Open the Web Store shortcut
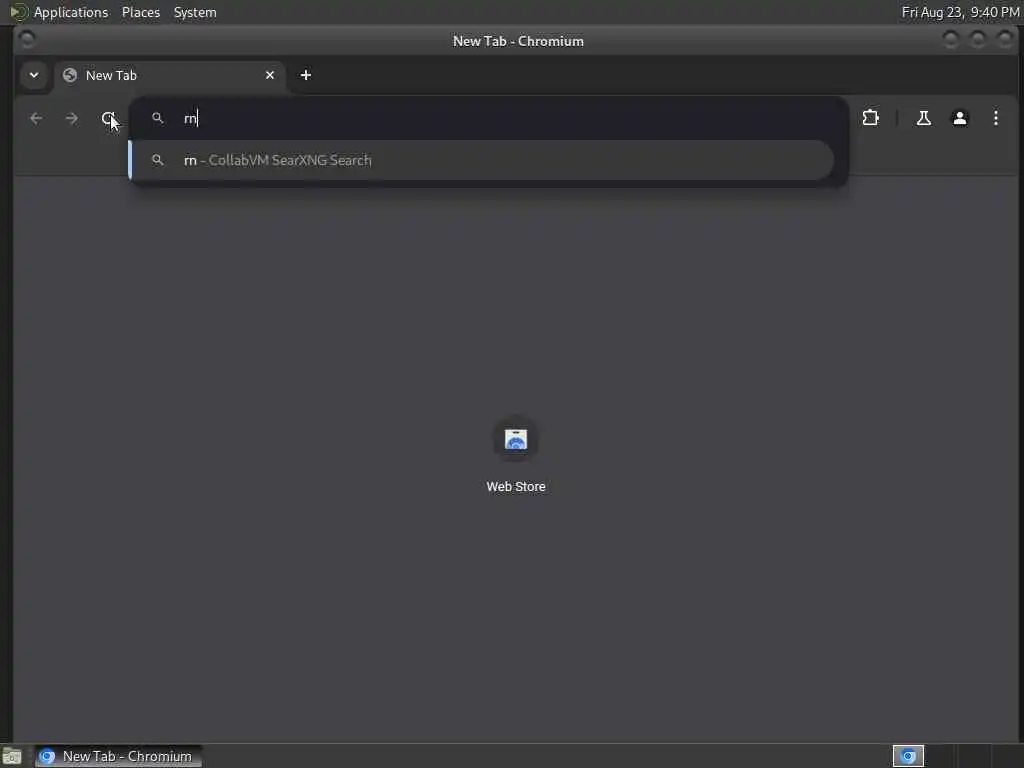 [x=515, y=454]
